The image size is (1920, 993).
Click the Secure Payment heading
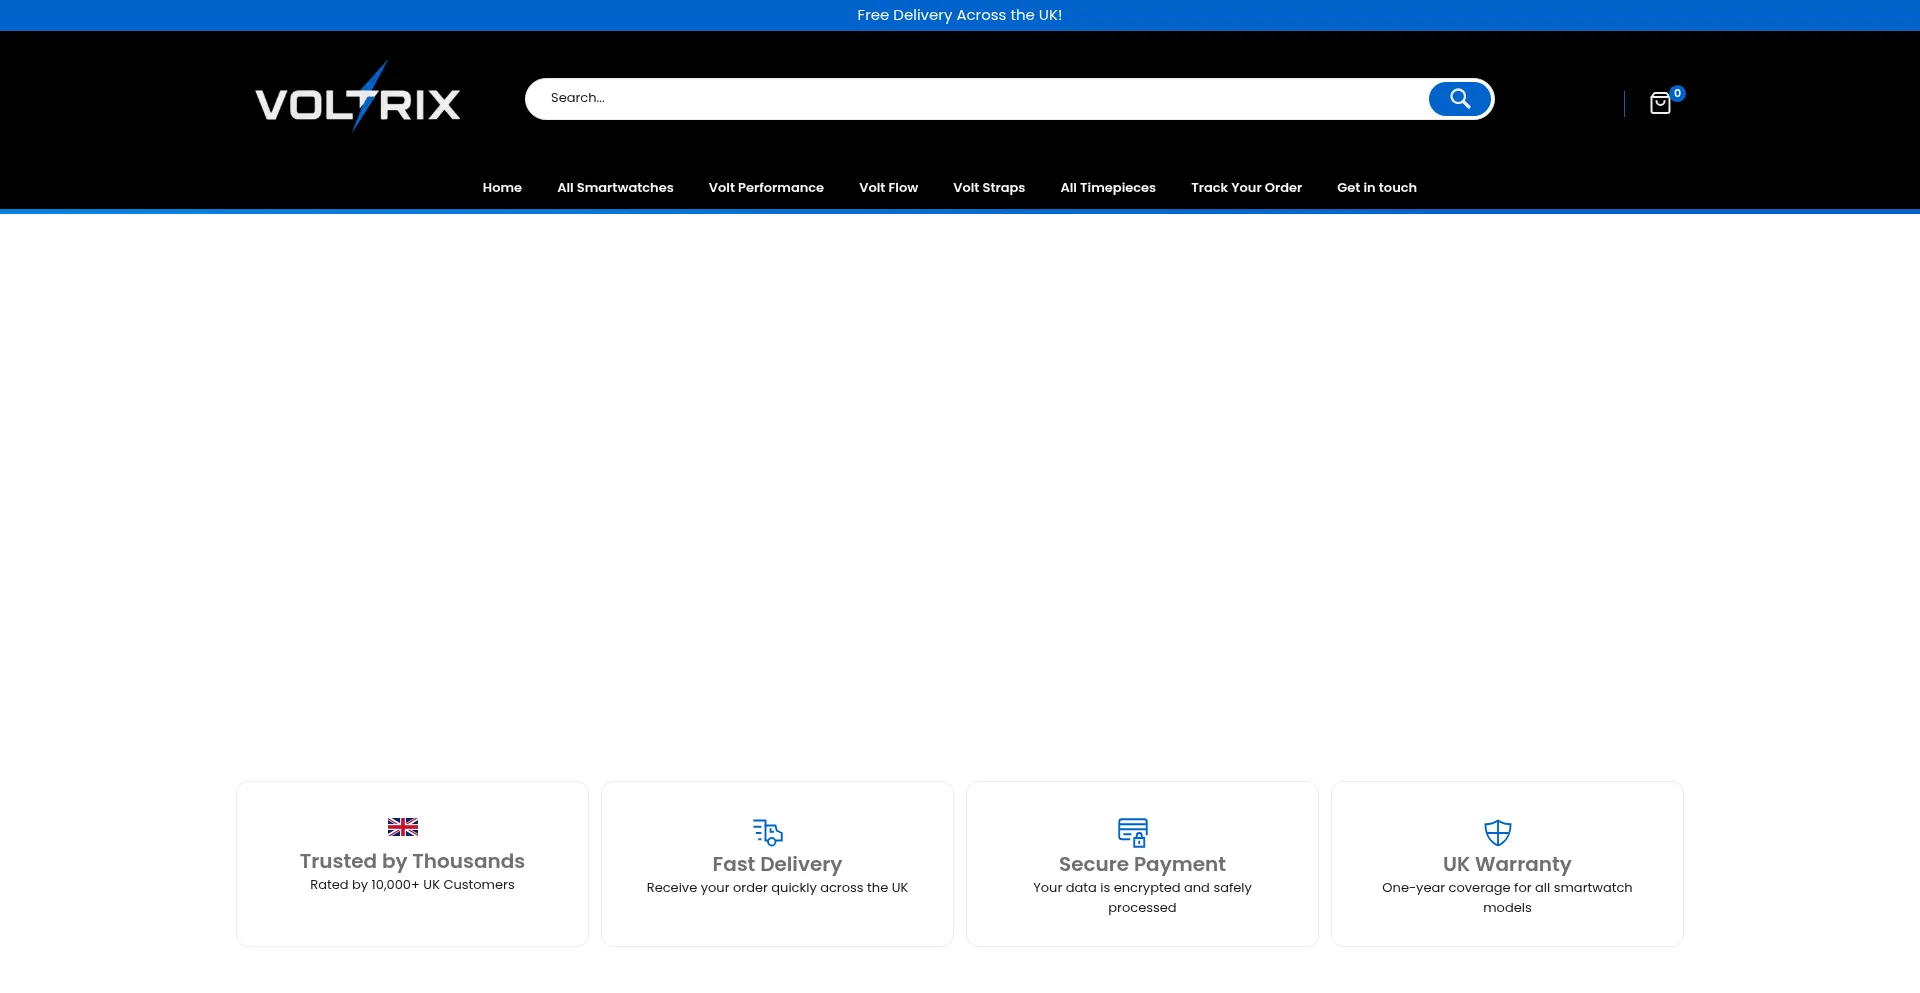coord(1142,864)
